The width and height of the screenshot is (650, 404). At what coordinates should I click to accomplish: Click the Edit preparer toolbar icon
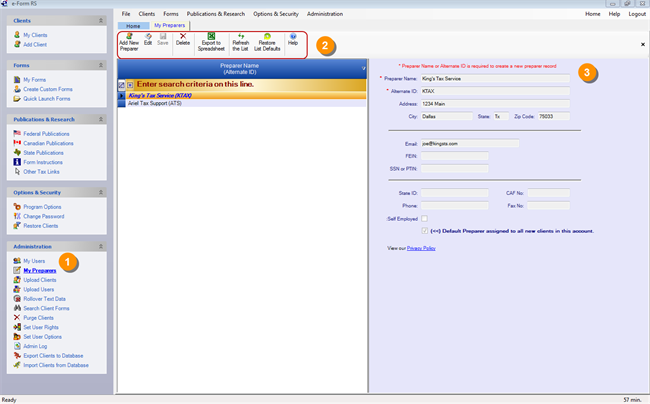click(x=148, y=40)
